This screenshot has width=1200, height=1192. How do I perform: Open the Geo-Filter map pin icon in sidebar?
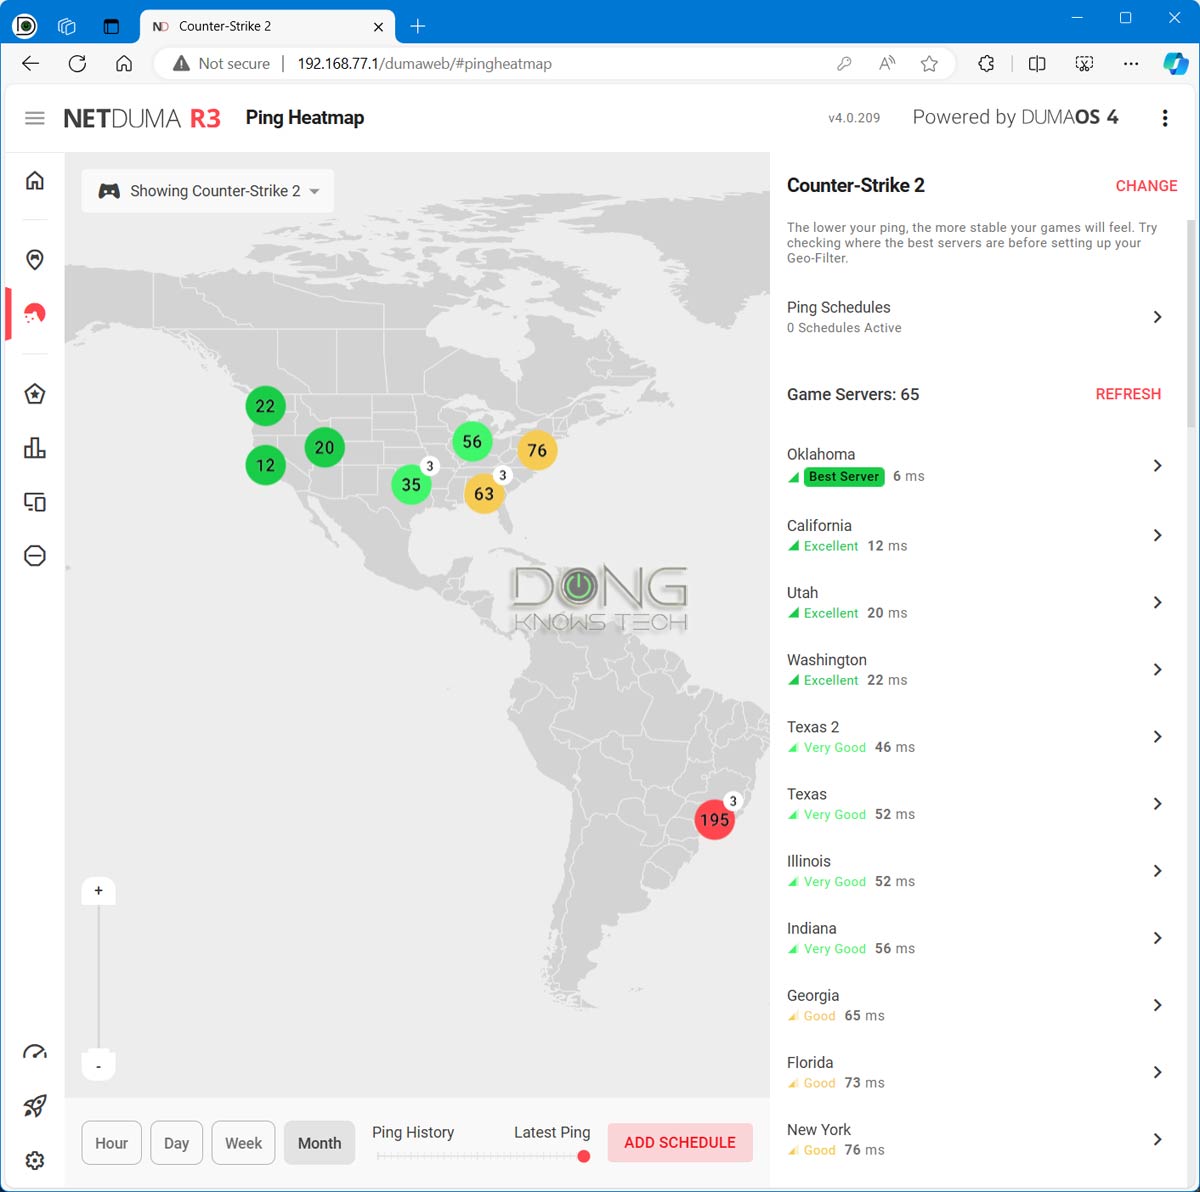coord(35,260)
